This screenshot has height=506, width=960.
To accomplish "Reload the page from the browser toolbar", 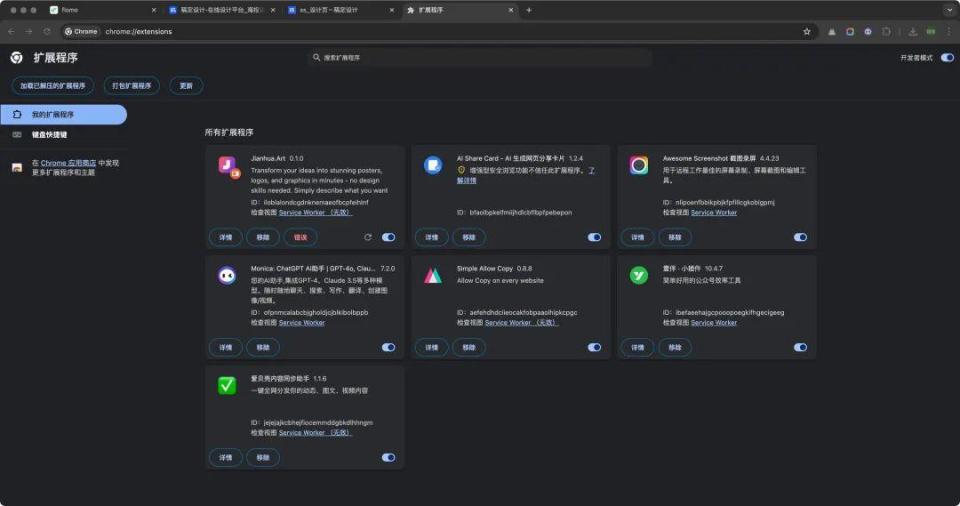I will coord(47,31).
